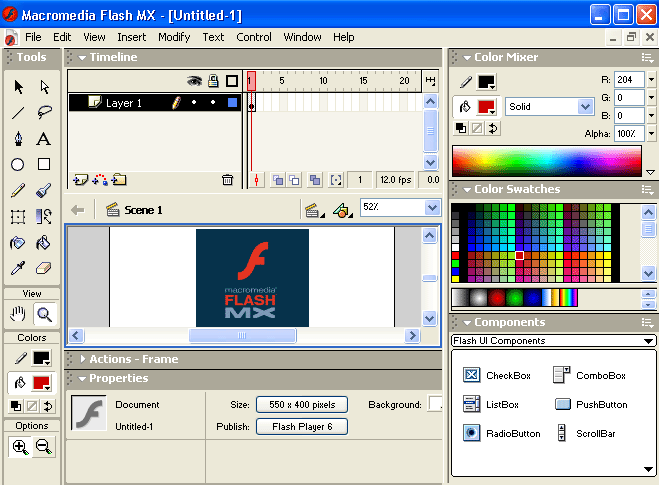Image resolution: width=659 pixels, height=485 pixels.
Task: Delete layer with trash icon
Action: pyautogui.click(x=227, y=180)
